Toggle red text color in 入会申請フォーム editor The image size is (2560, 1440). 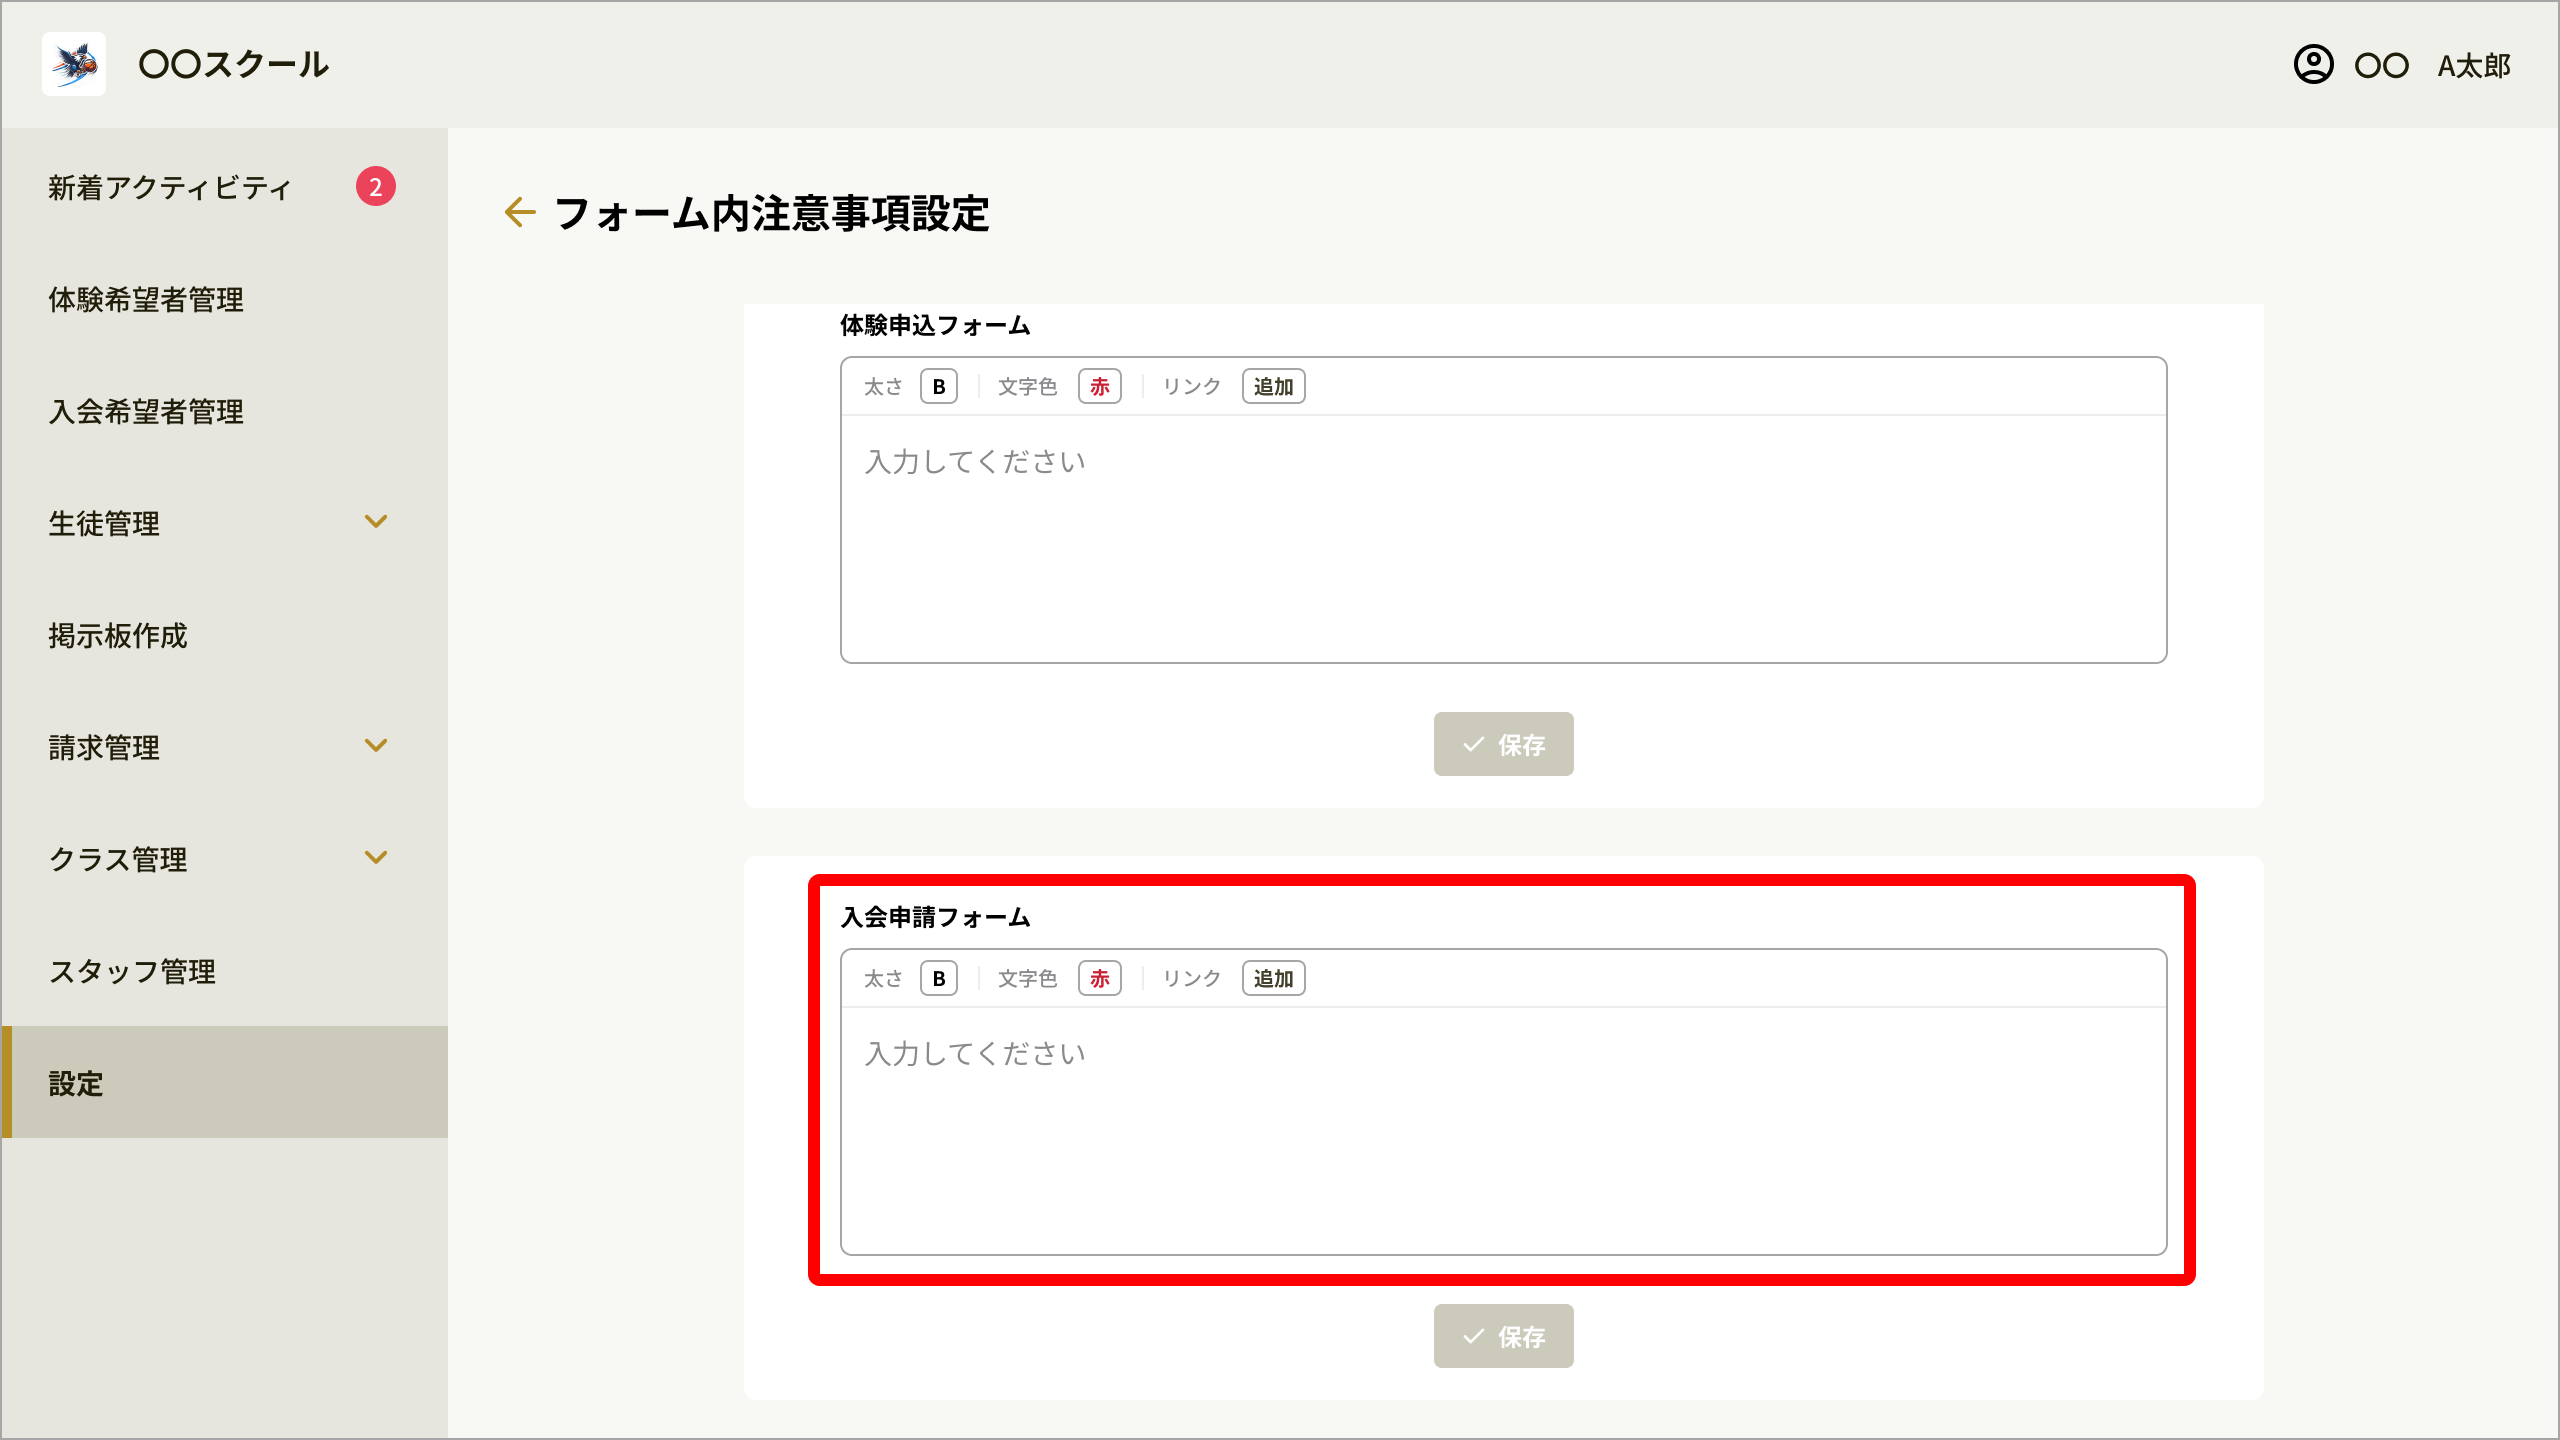(1098, 978)
